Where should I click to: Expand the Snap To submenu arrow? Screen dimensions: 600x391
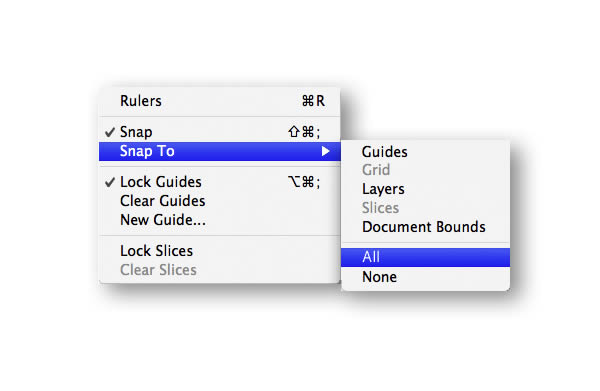pyautogui.click(x=325, y=151)
